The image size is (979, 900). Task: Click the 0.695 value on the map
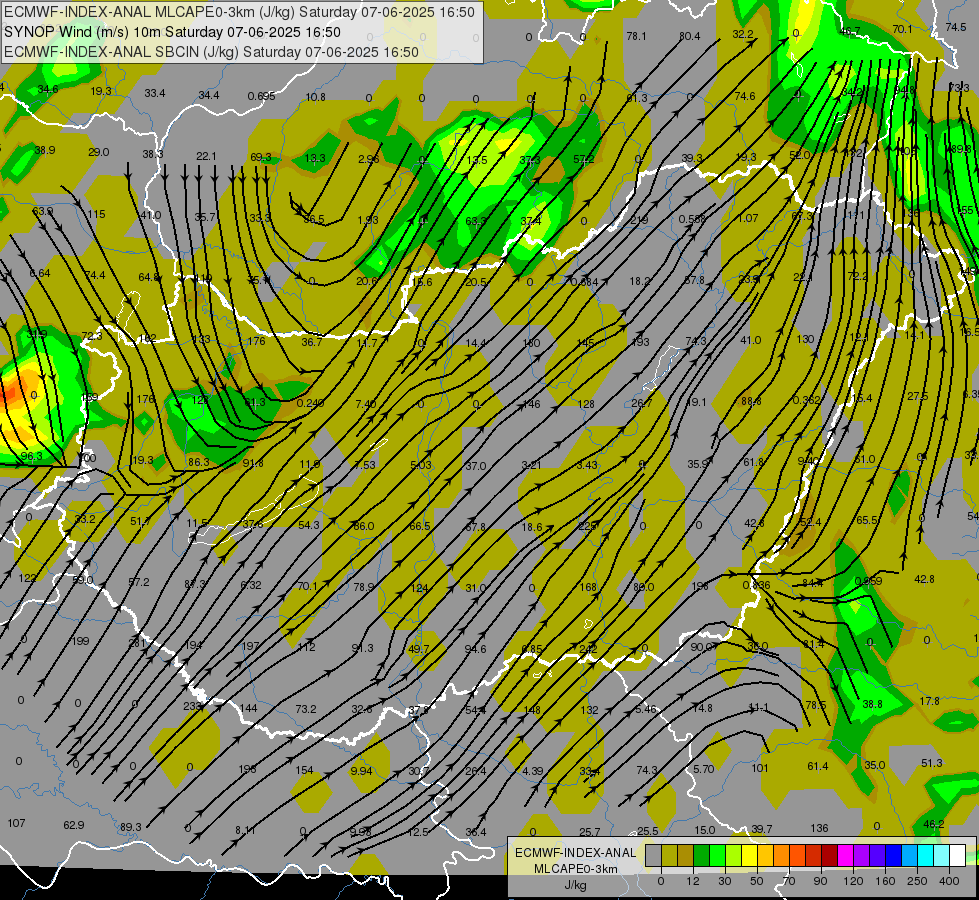click(261, 96)
